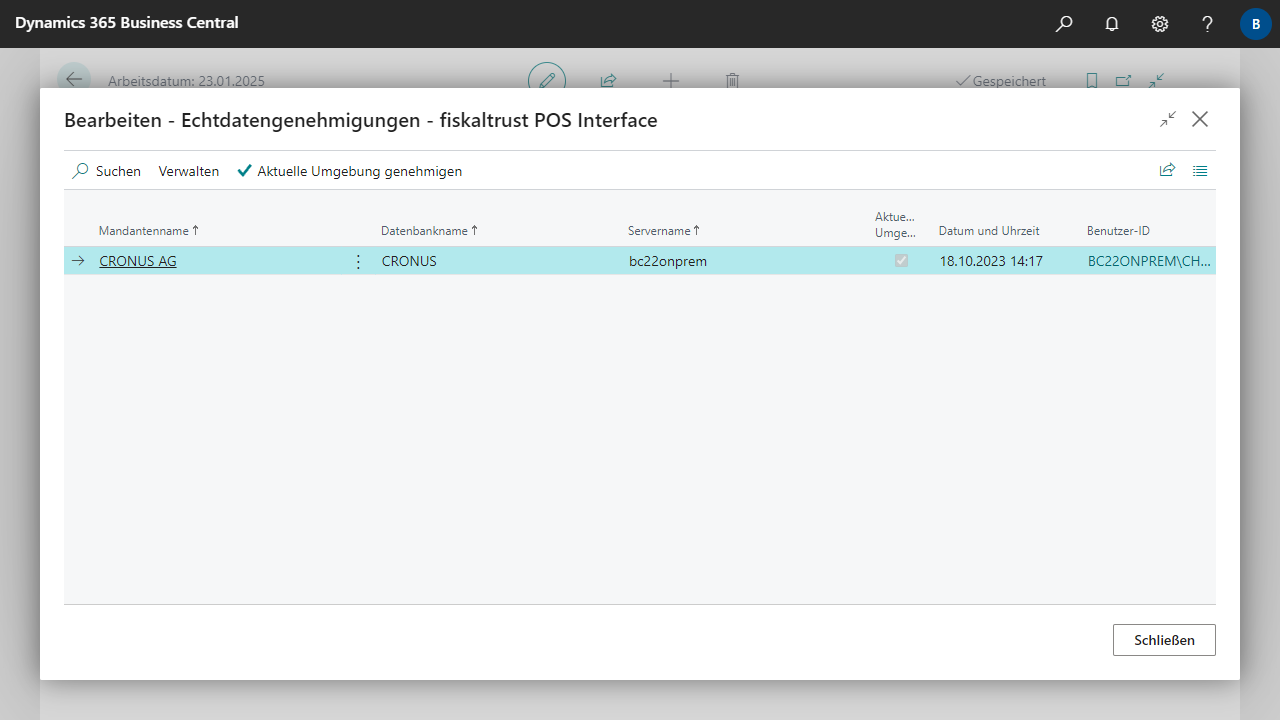Click the Schließen button
Screen dimensions: 1280x720
(1164, 640)
